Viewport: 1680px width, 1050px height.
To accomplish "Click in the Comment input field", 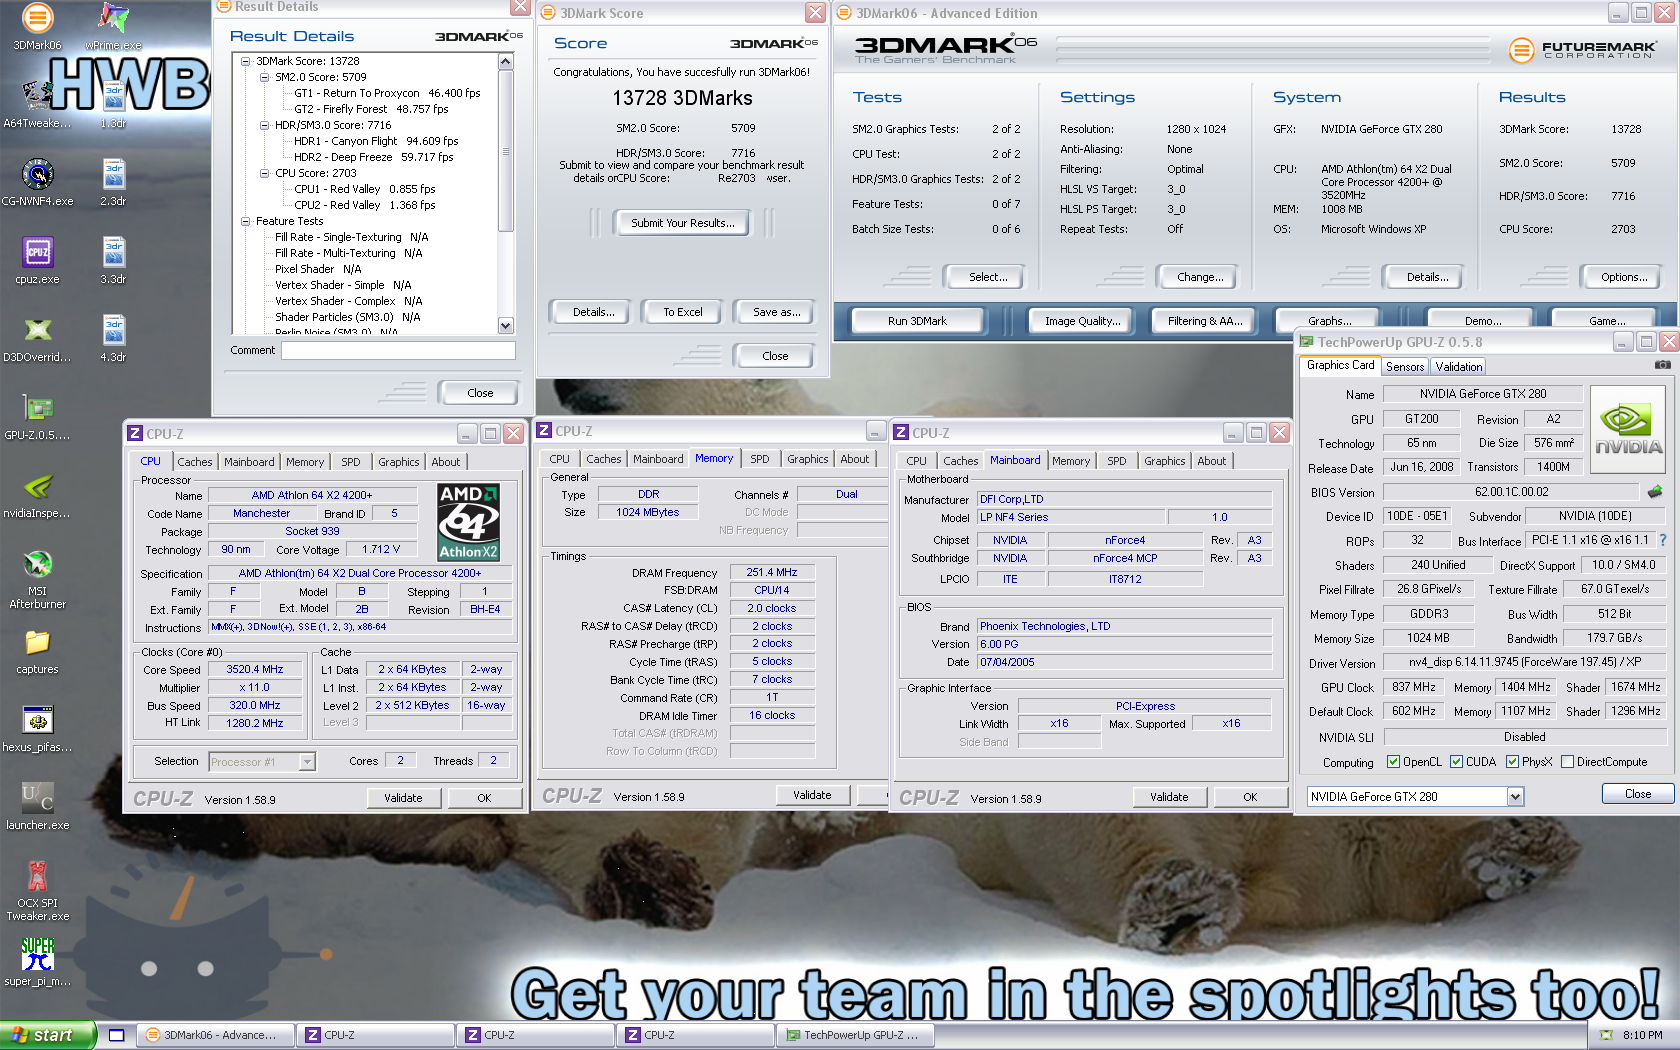I will tap(398, 350).
